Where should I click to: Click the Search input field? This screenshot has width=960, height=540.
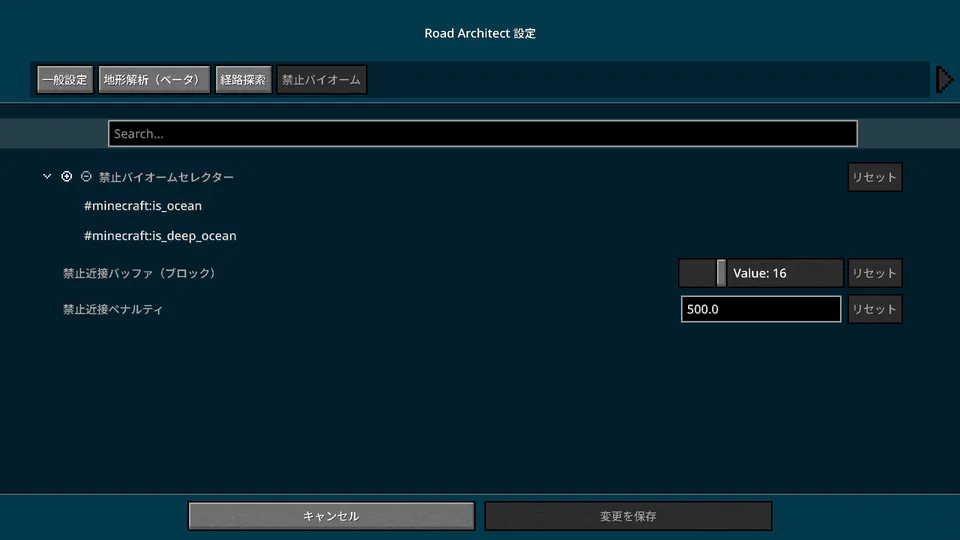point(482,134)
